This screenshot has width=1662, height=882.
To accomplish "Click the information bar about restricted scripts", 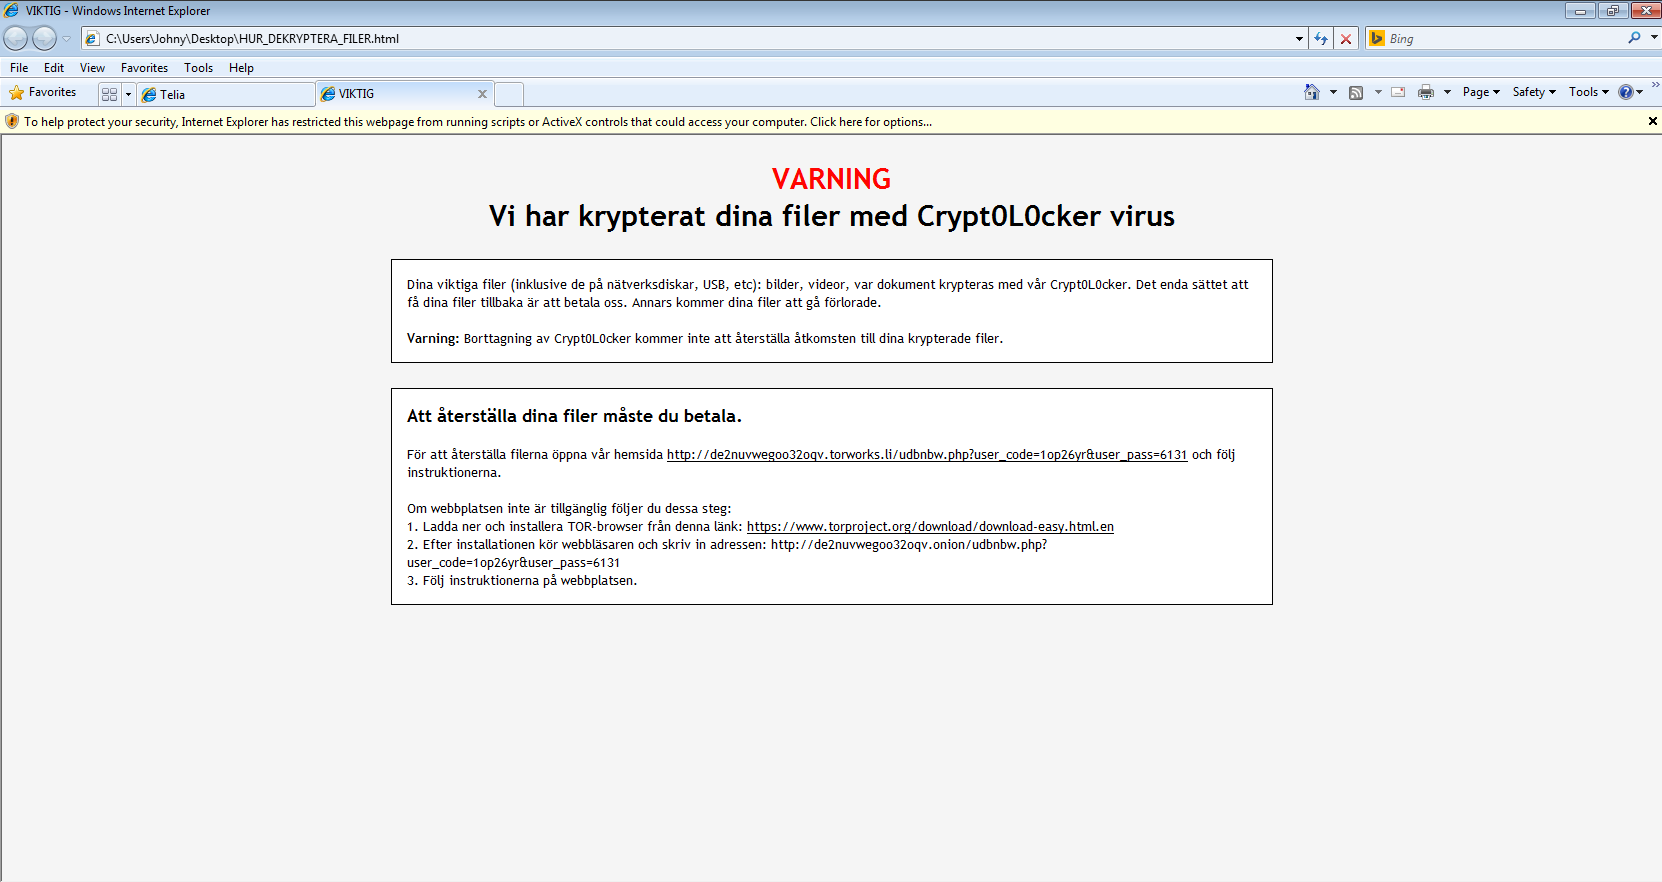I will coord(478,122).
